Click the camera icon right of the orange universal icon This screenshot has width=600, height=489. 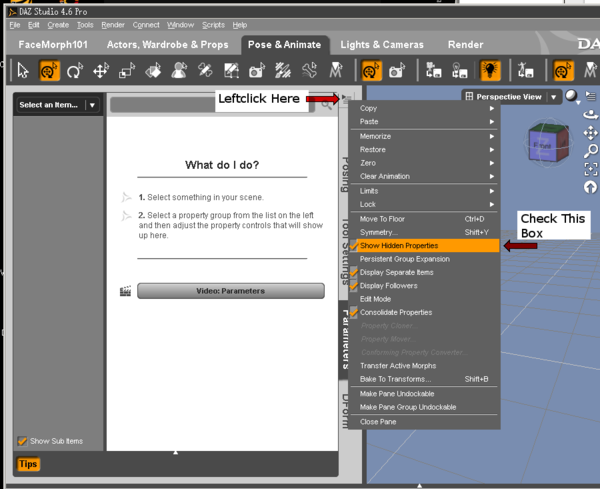point(397,71)
